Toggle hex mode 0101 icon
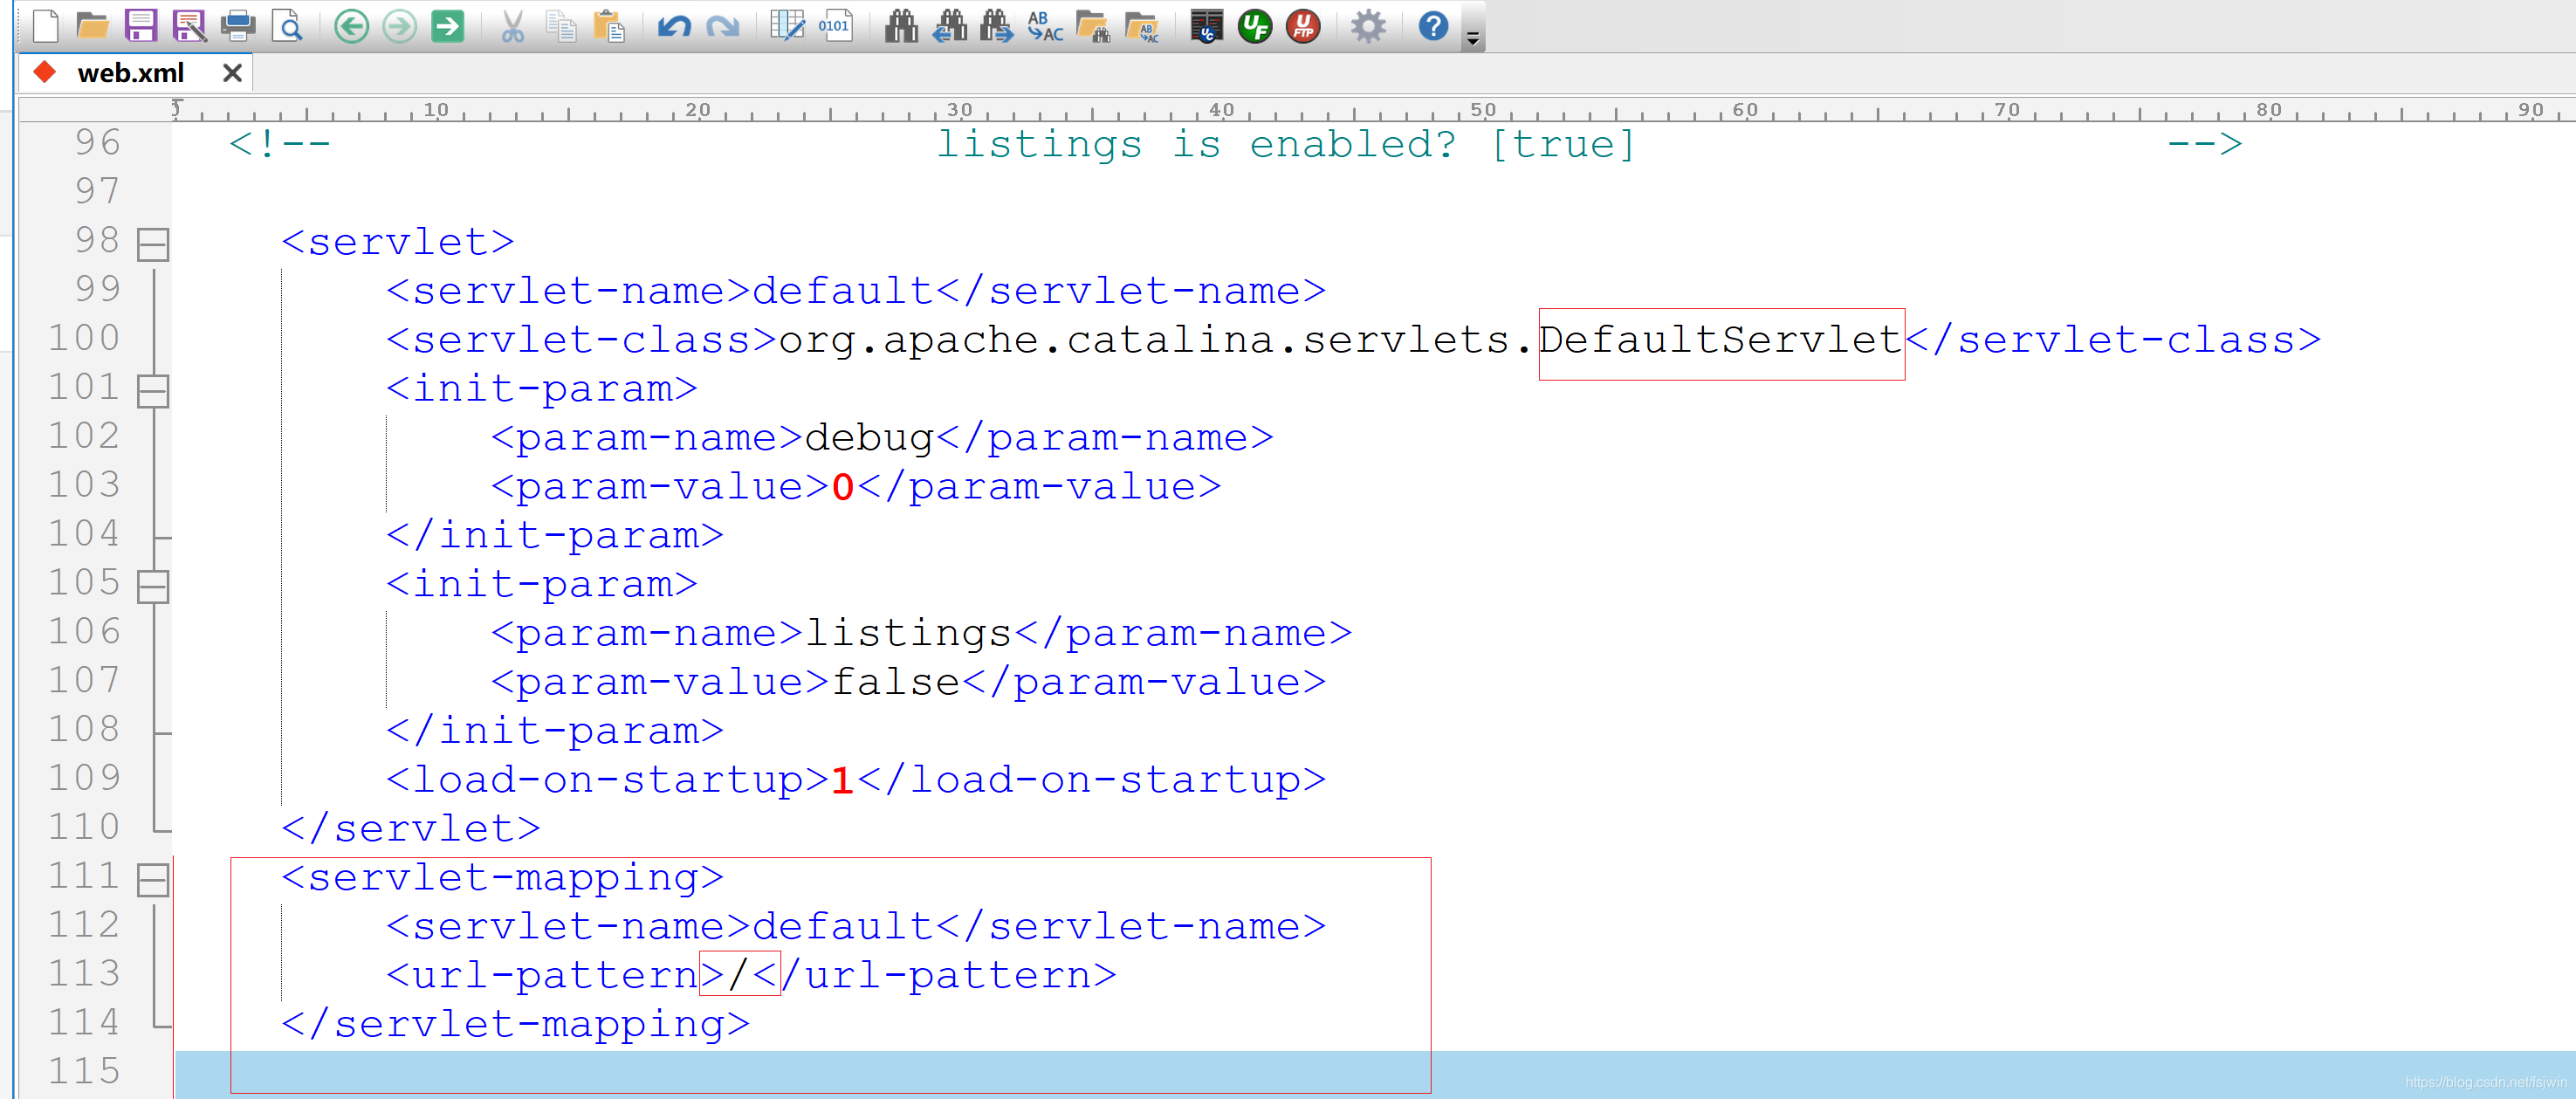This screenshot has width=2576, height=1099. (835, 25)
